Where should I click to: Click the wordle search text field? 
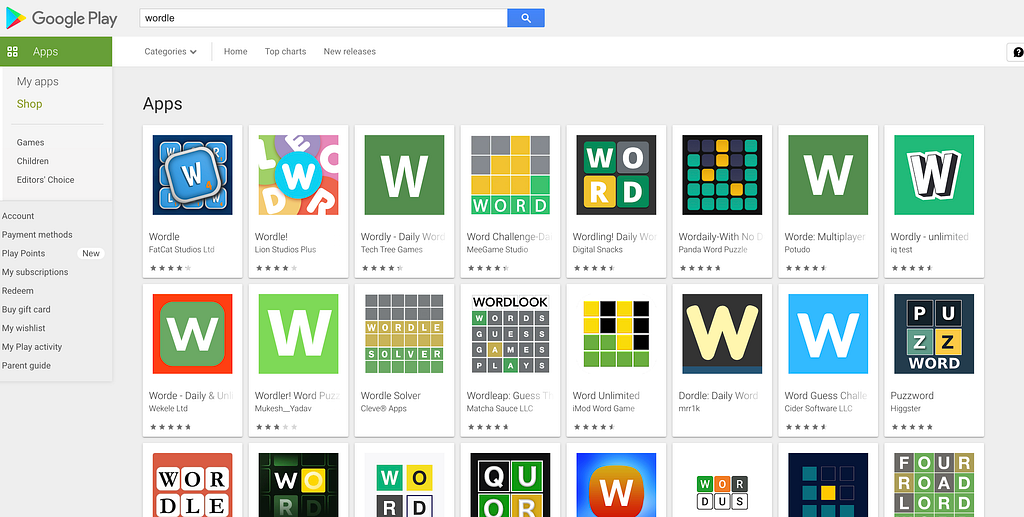click(x=323, y=18)
